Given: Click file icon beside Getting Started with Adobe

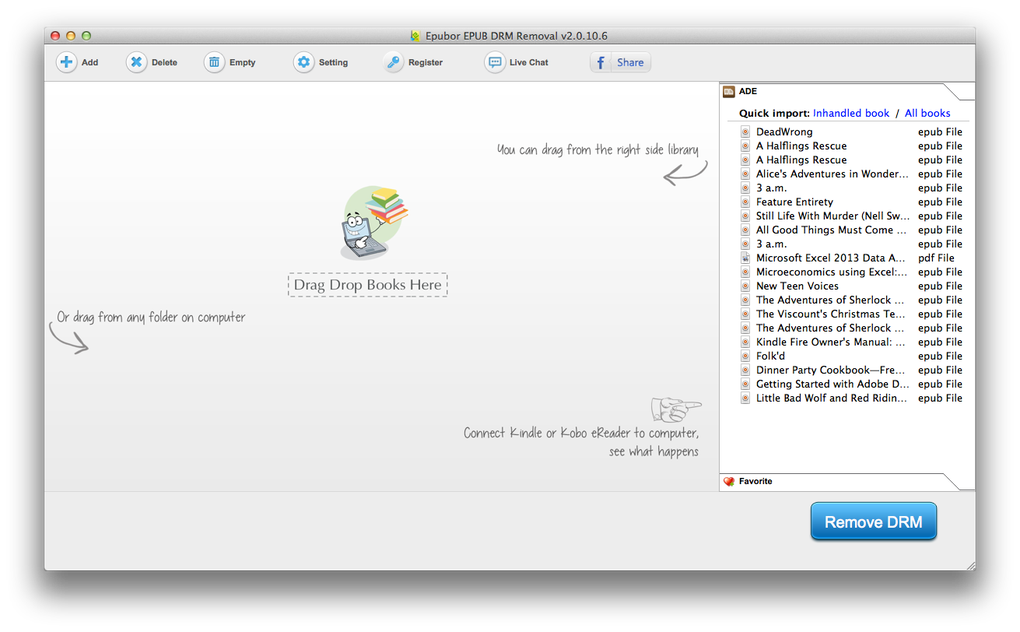Looking at the screenshot, I should point(745,384).
